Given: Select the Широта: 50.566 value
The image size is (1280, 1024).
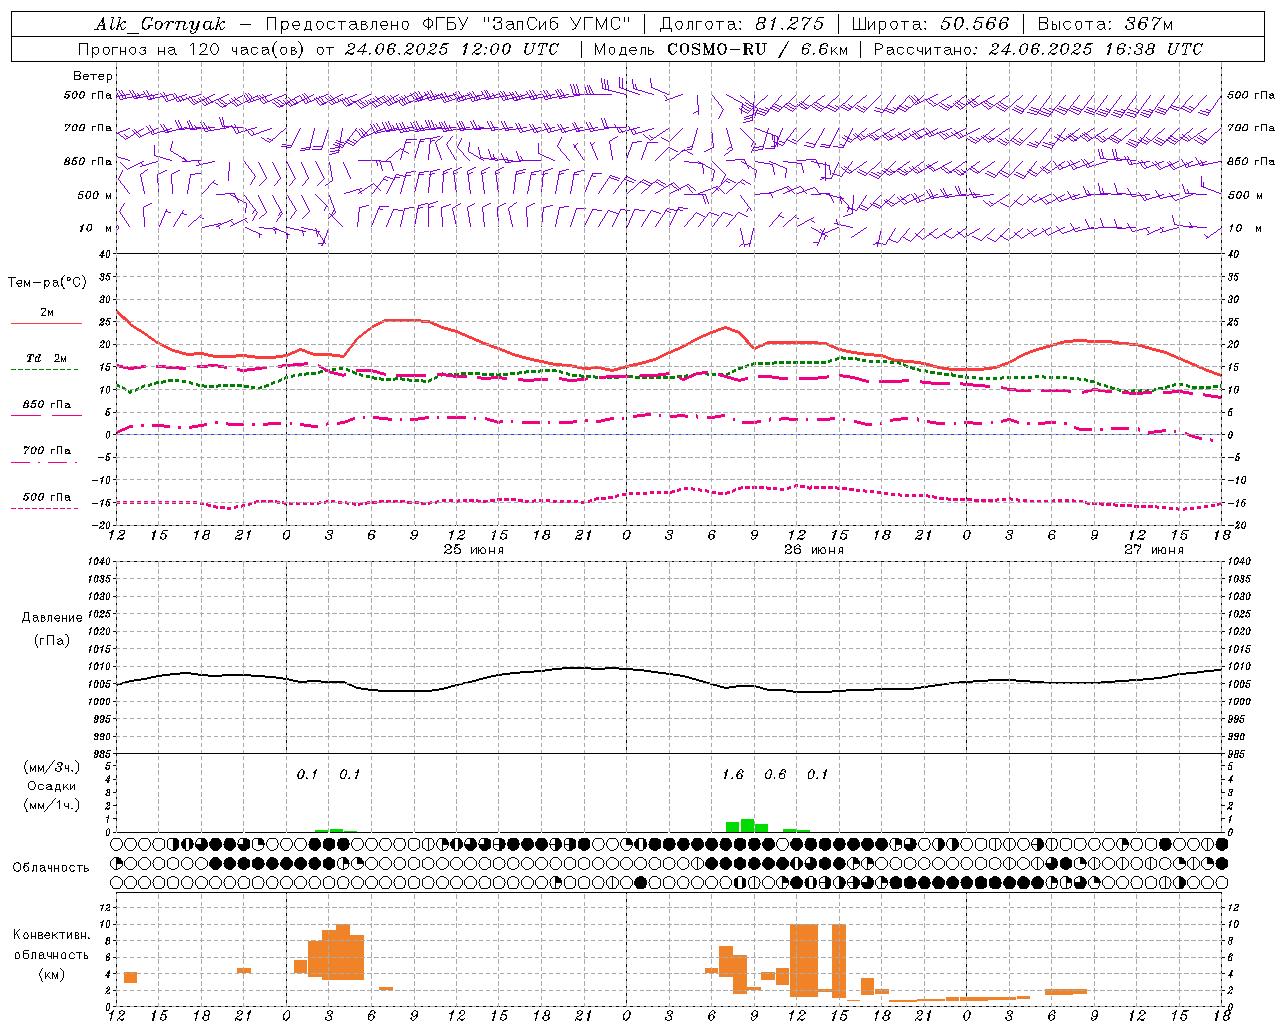Looking at the screenshot, I should 930,24.
